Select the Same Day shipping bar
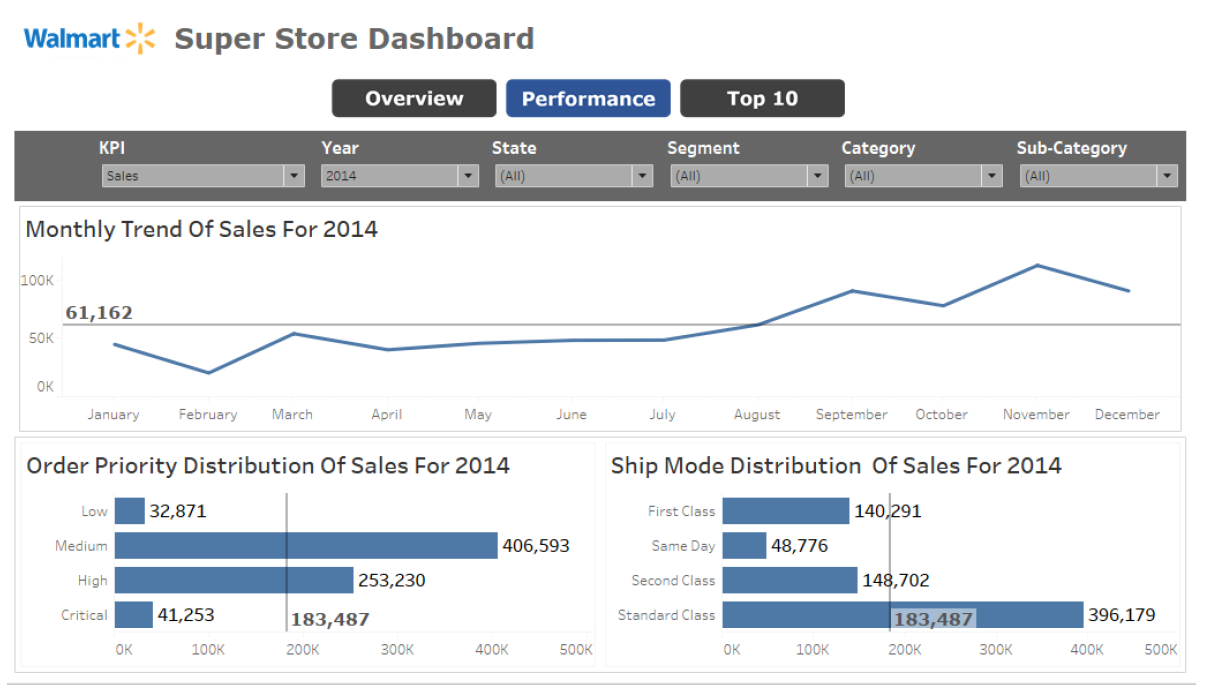1208x697 pixels. (745, 545)
